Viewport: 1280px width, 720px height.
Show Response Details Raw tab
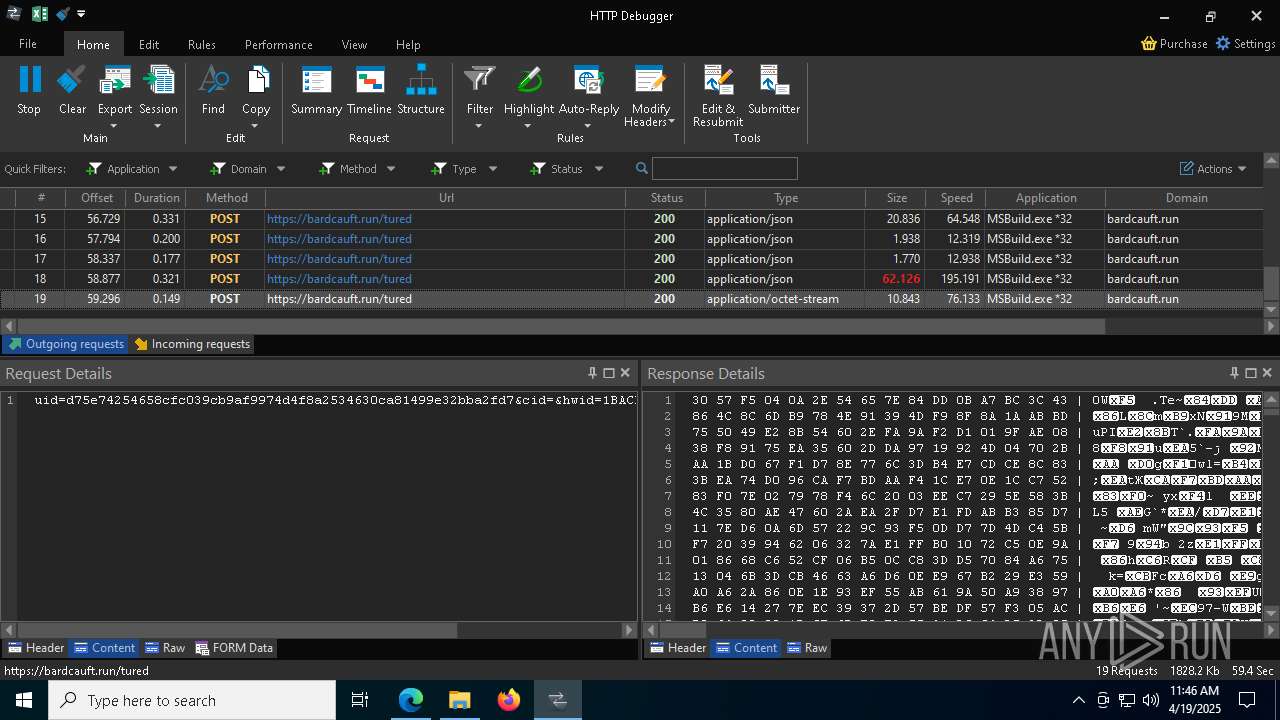[808, 648]
